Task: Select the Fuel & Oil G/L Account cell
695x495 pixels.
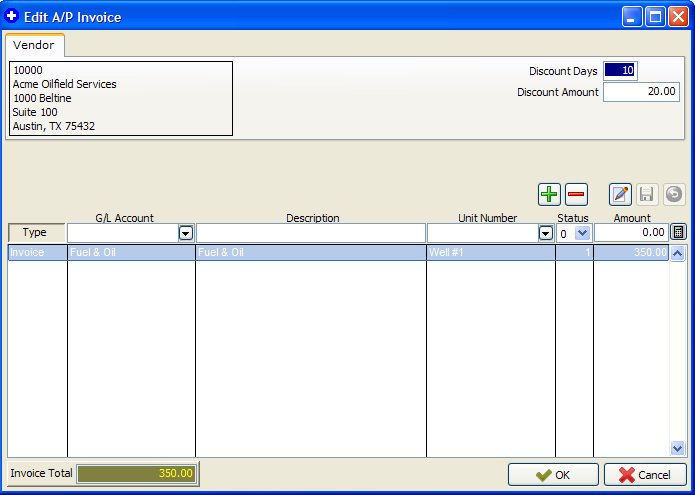Action: tap(131, 253)
